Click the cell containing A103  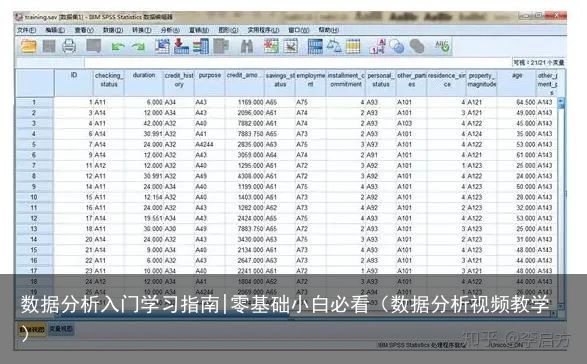click(411, 123)
